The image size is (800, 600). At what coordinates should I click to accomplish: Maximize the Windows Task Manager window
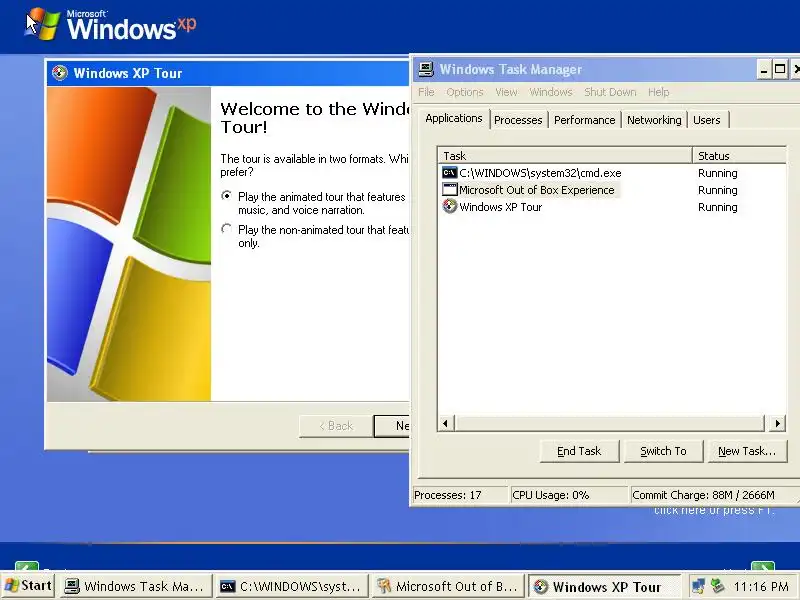point(780,69)
